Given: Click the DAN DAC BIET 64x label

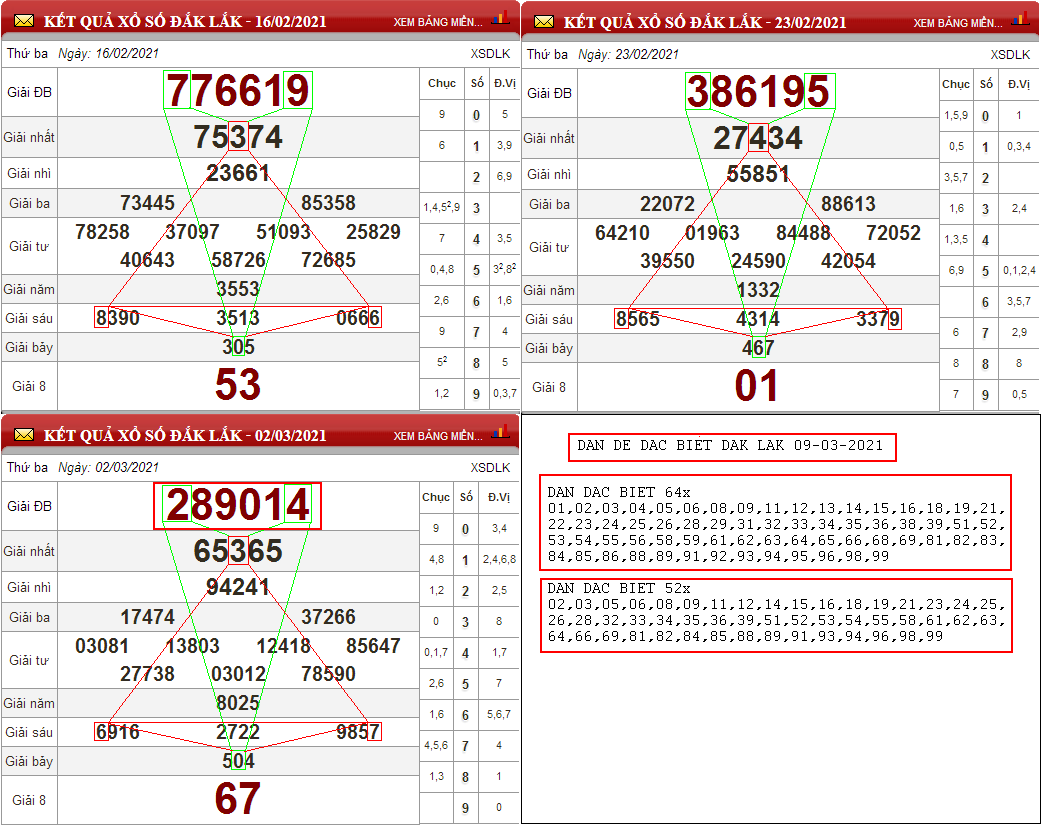Looking at the screenshot, I should 619,493.
